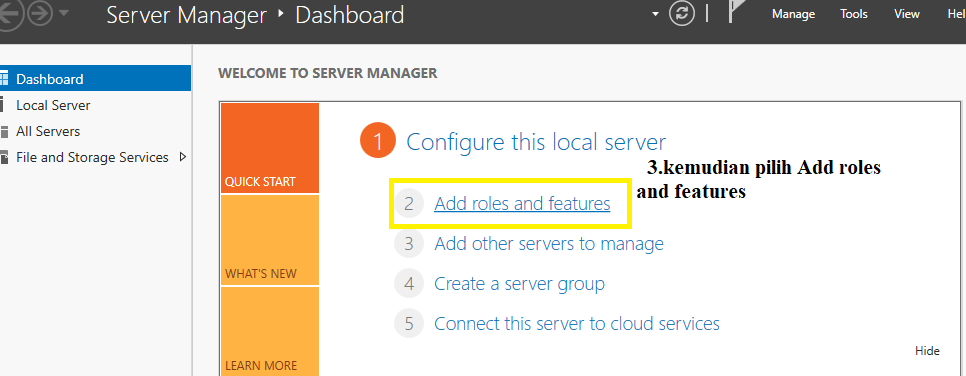This screenshot has height=376, width=966.
Task: Open the Notifications flag icon
Action: (x=739, y=12)
